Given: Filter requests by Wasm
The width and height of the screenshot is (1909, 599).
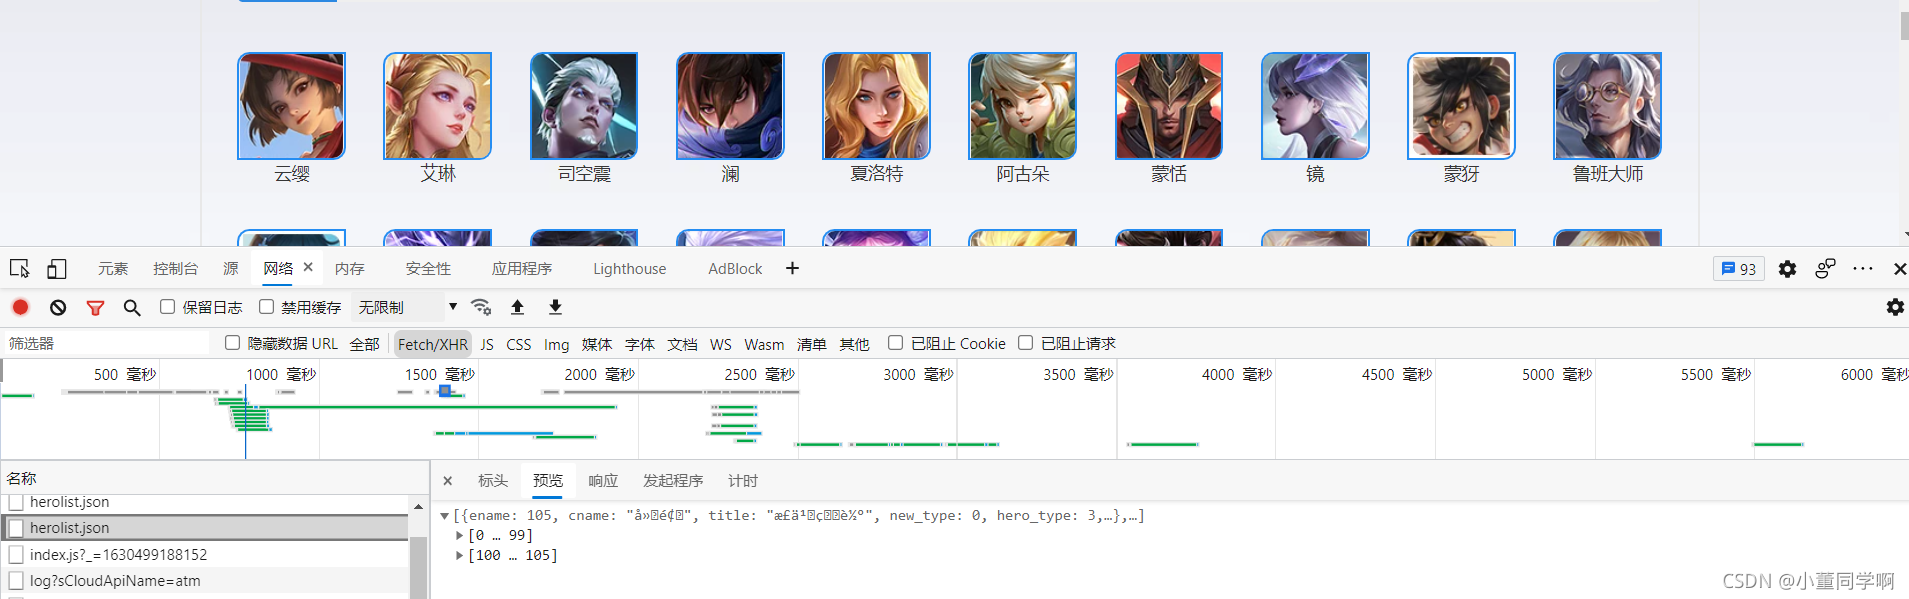Looking at the screenshot, I should click(x=764, y=344).
